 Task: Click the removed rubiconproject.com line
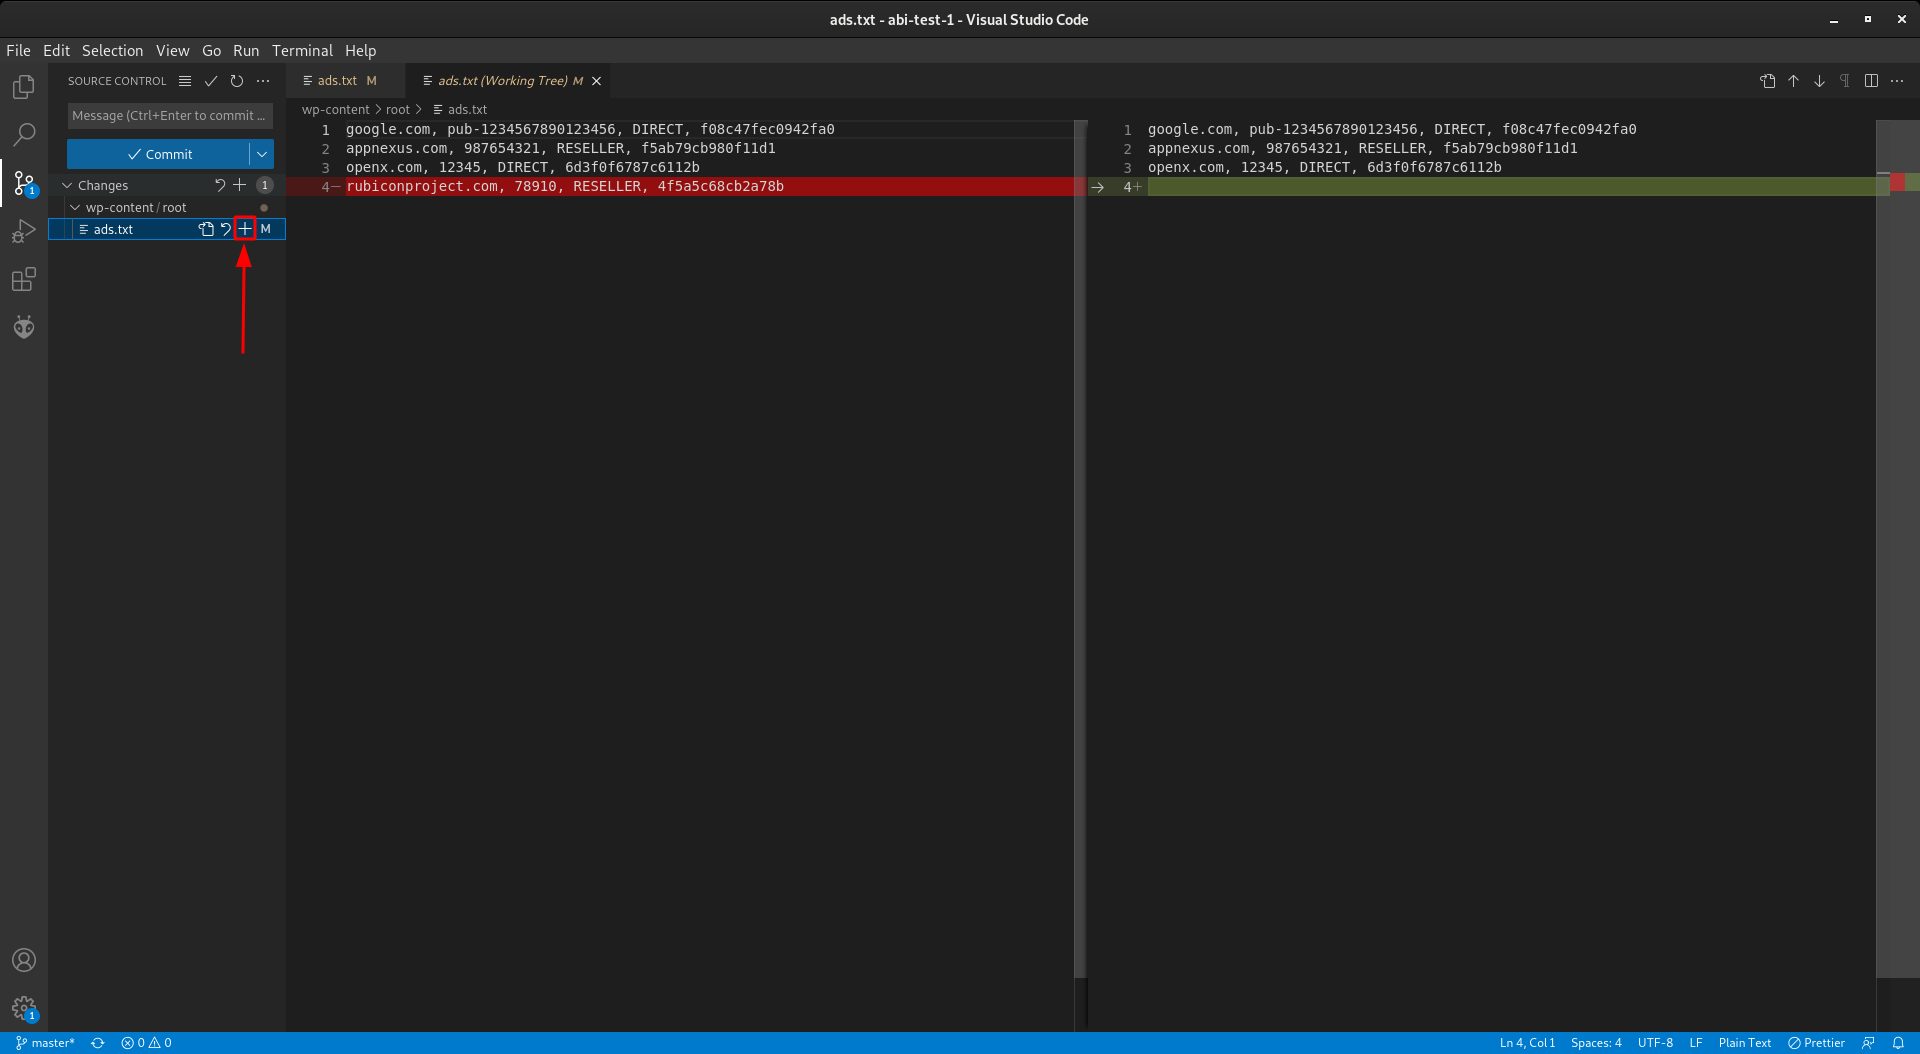565,187
